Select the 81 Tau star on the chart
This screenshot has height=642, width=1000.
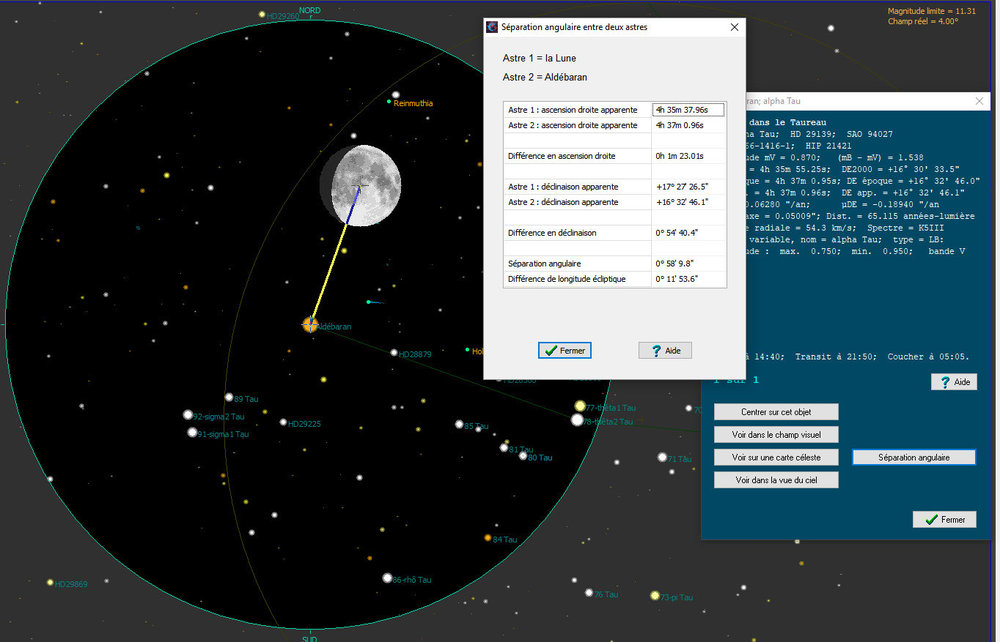pyautogui.click(x=503, y=448)
